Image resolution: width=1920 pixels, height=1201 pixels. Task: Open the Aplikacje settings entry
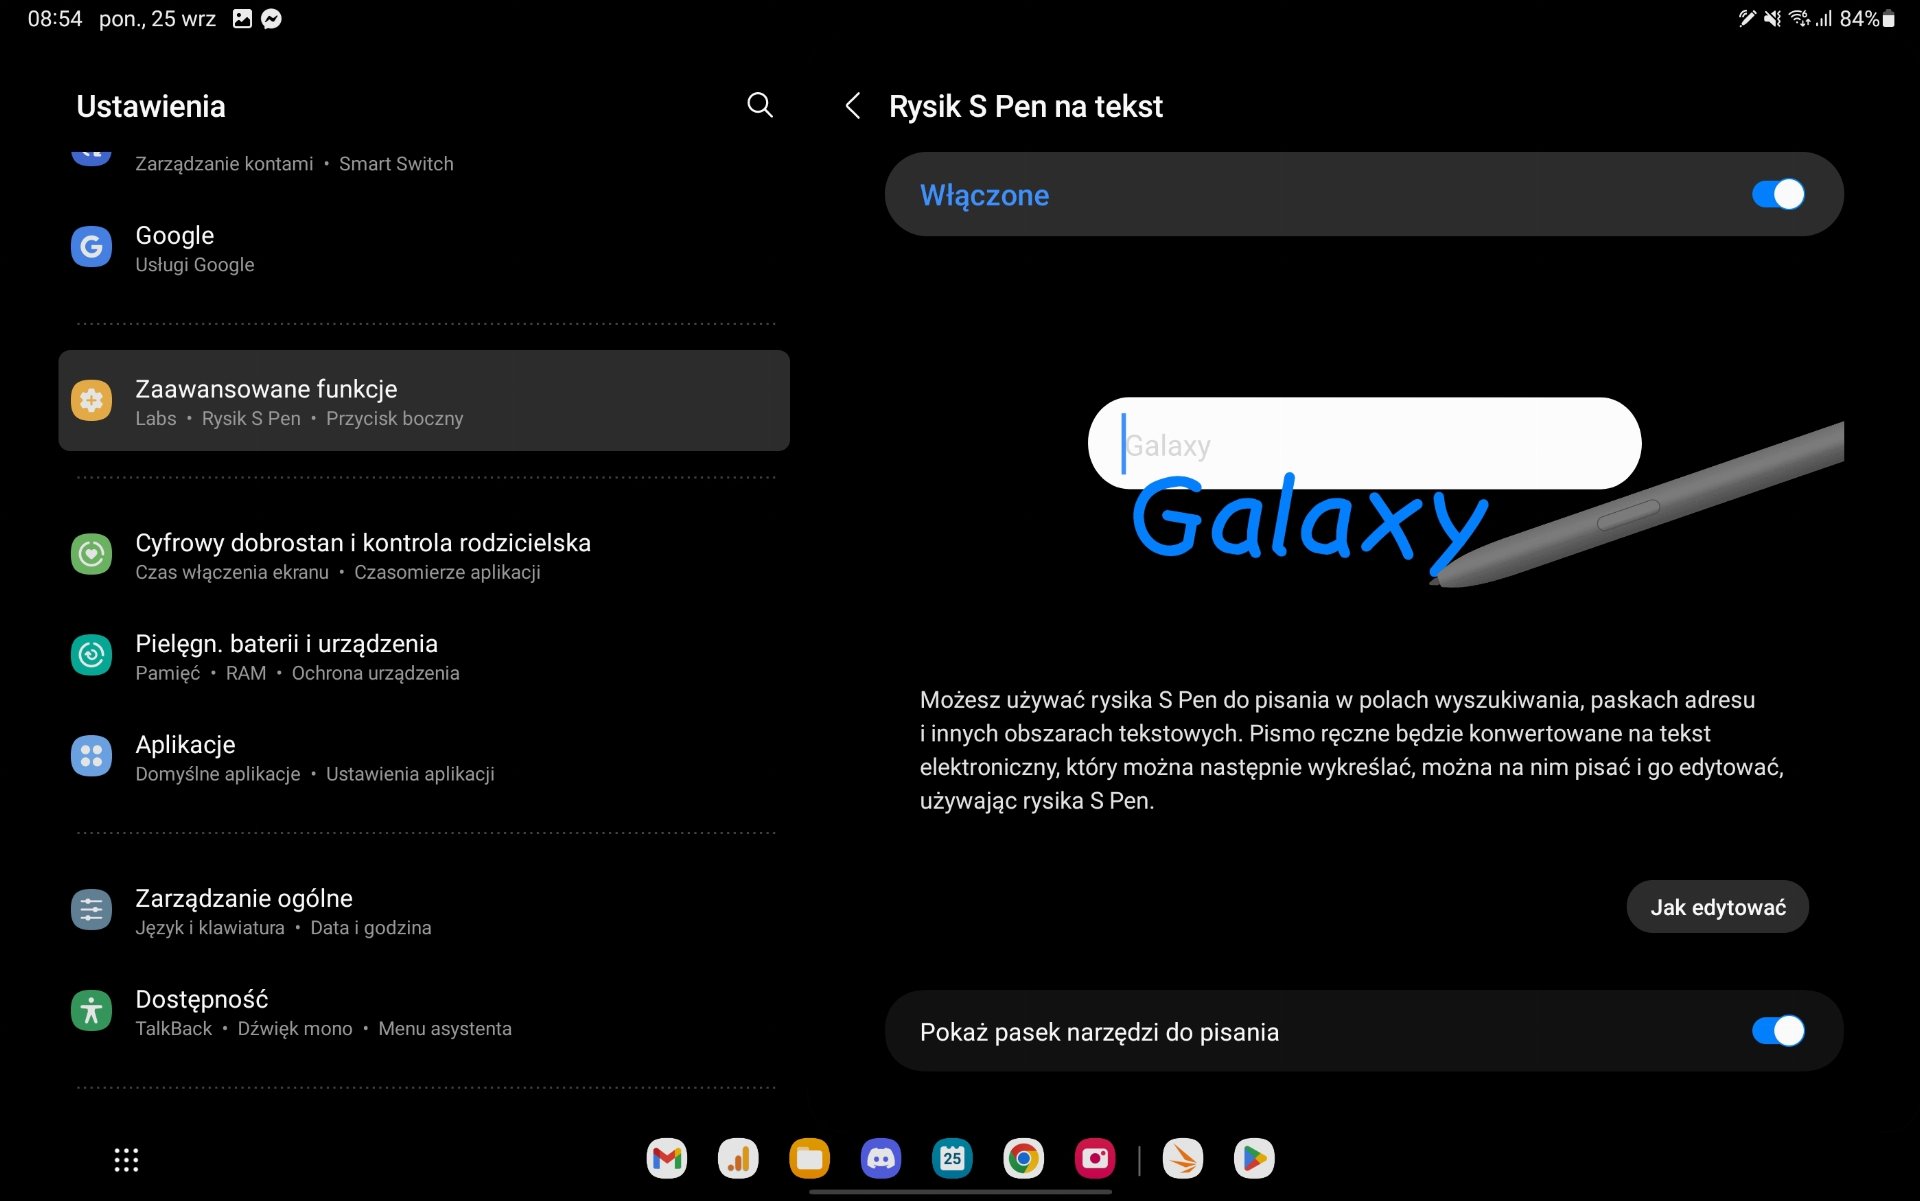pos(424,757)
